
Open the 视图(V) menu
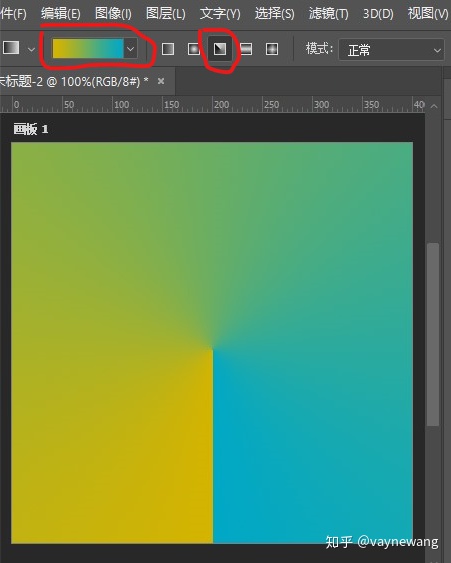[428, 14]
